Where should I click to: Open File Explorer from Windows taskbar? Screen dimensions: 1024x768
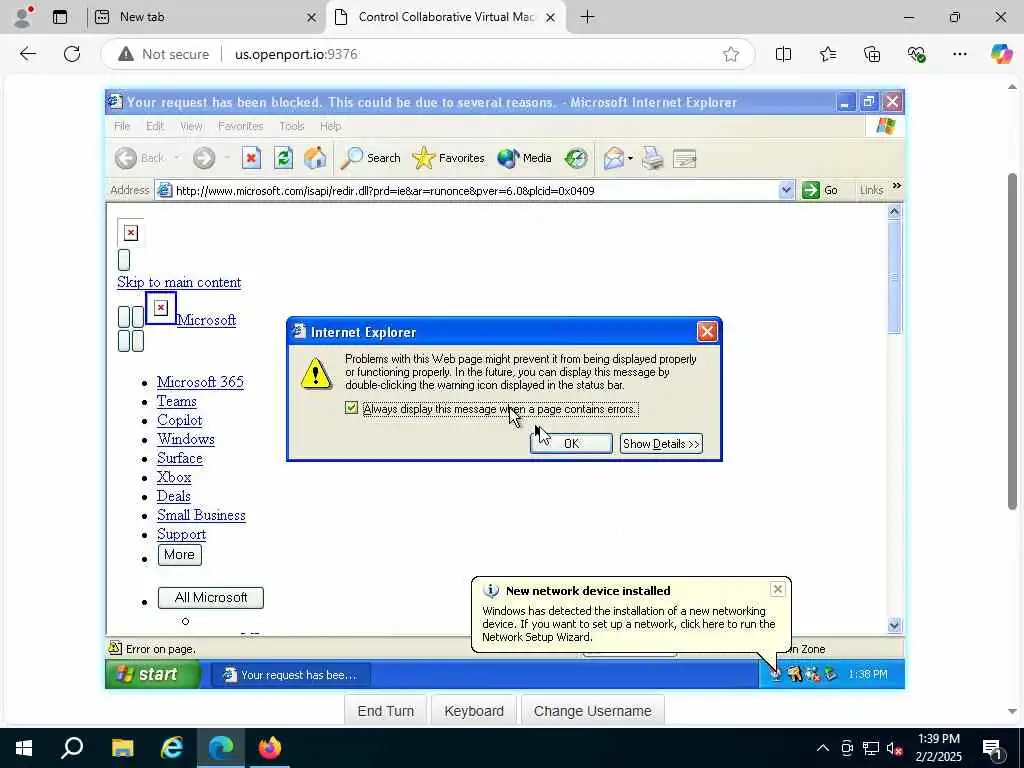[122, 747]
